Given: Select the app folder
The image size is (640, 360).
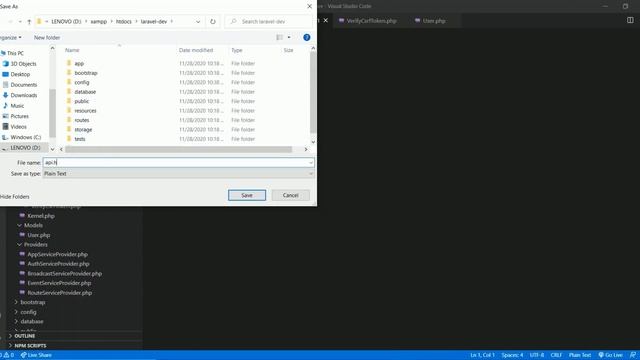Looking at the screenshot, I should (x=79, y=64).
